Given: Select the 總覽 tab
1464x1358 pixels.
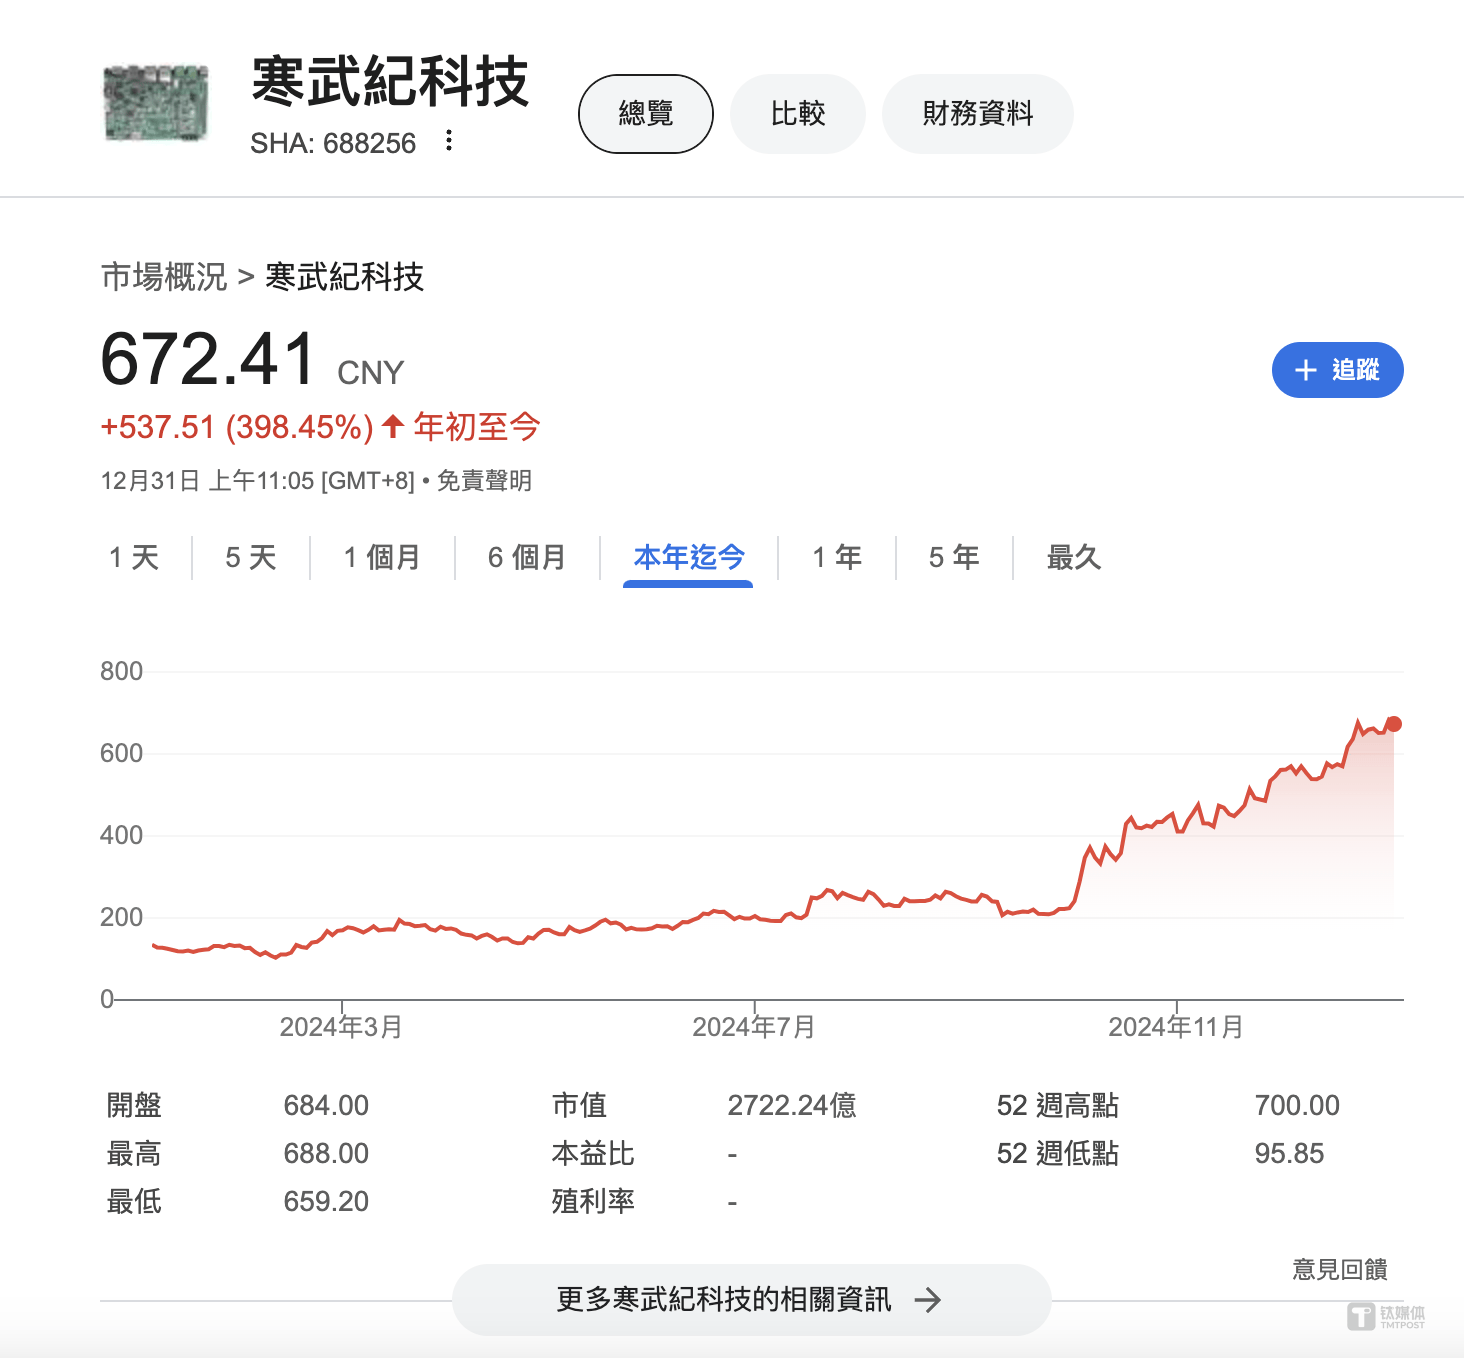Looking at the screenshot, I should 646,114.
